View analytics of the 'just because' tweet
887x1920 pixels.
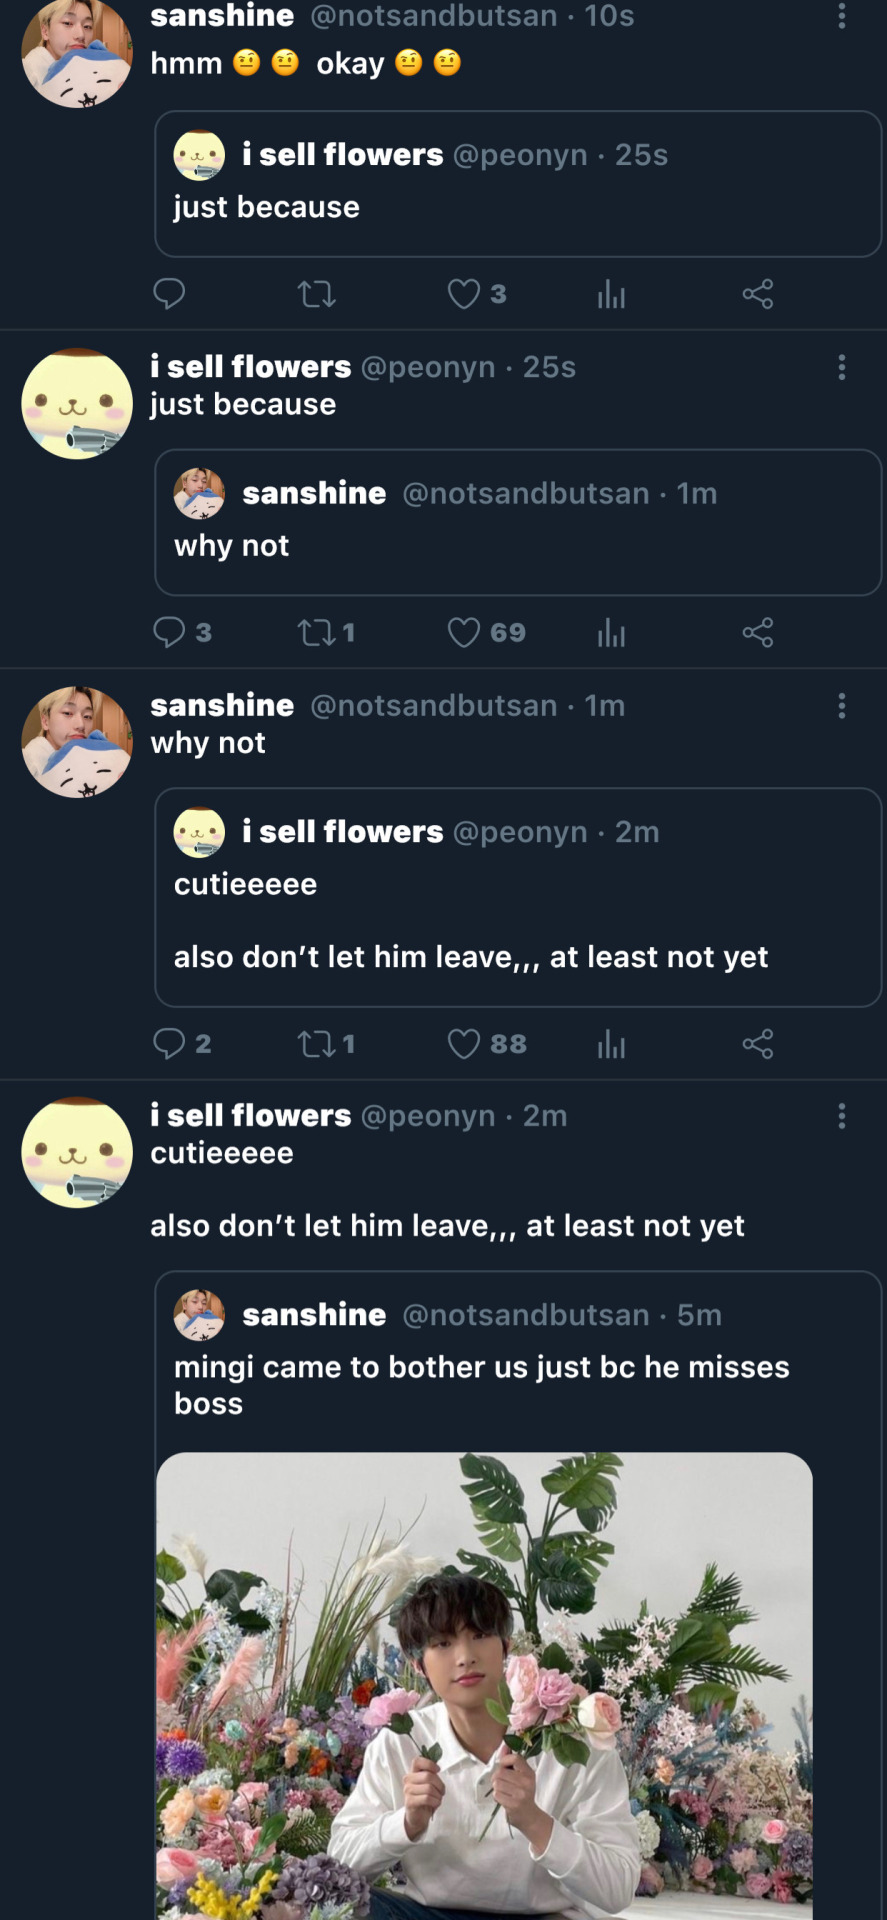tap(611, 632)
